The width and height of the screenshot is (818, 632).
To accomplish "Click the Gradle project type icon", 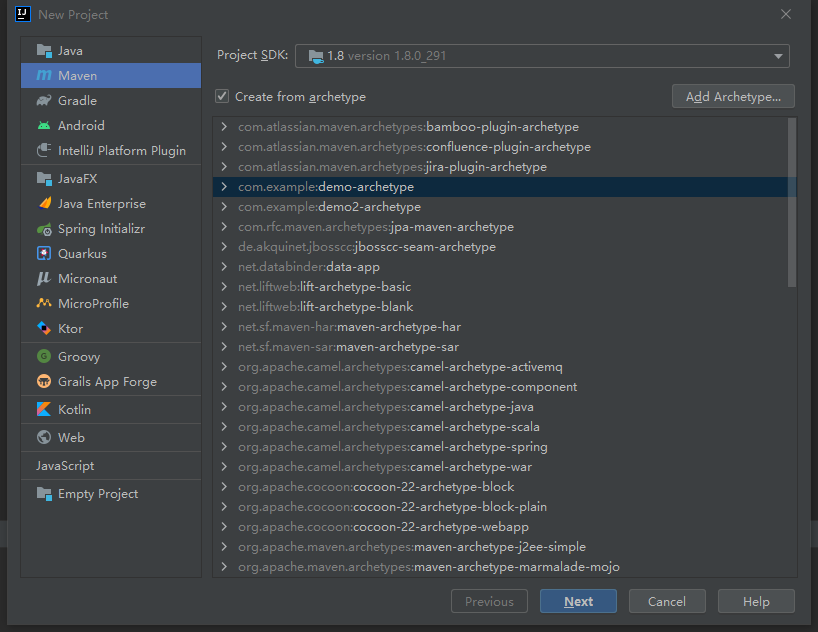I will tap(43, 101).
